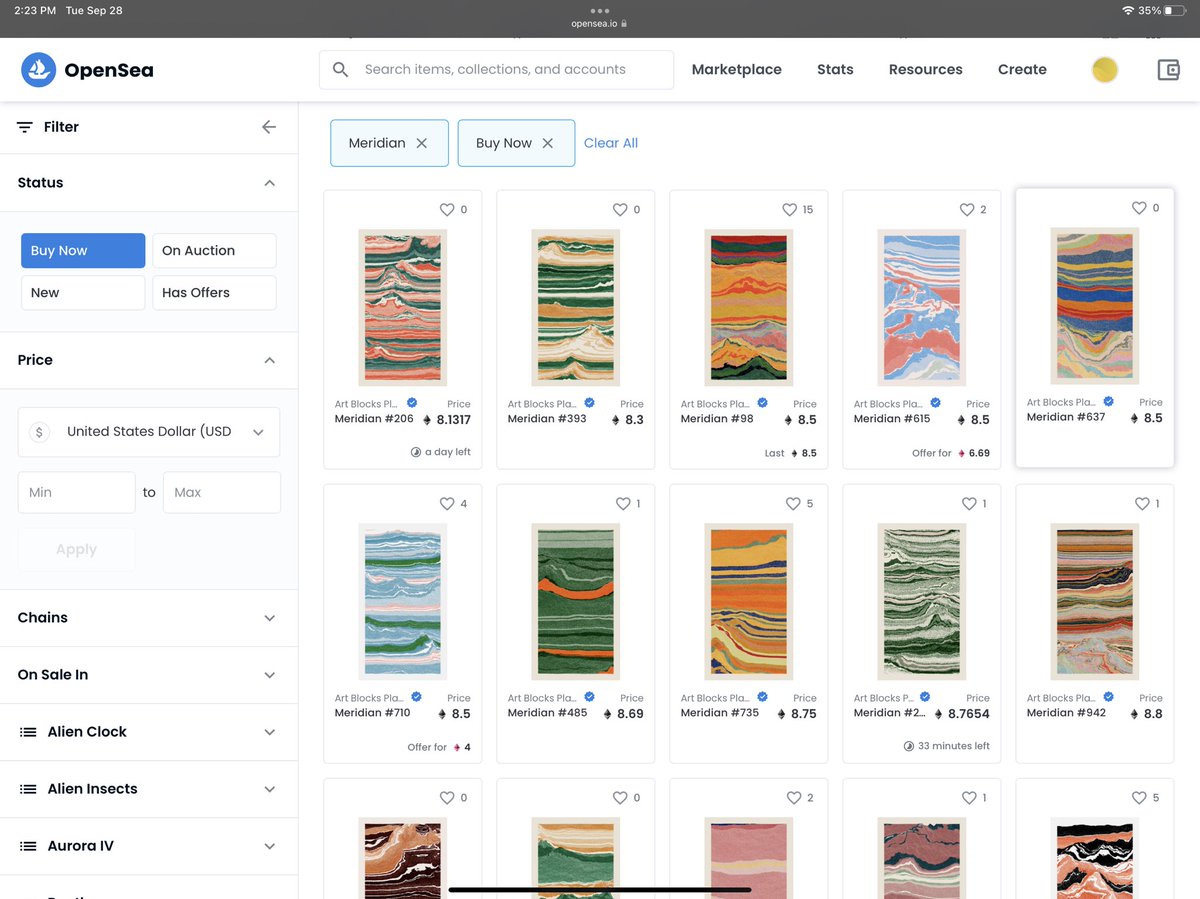Open the wallet icon
The height and width of the screenshot is (899, 1200).
click(1168, 70)
